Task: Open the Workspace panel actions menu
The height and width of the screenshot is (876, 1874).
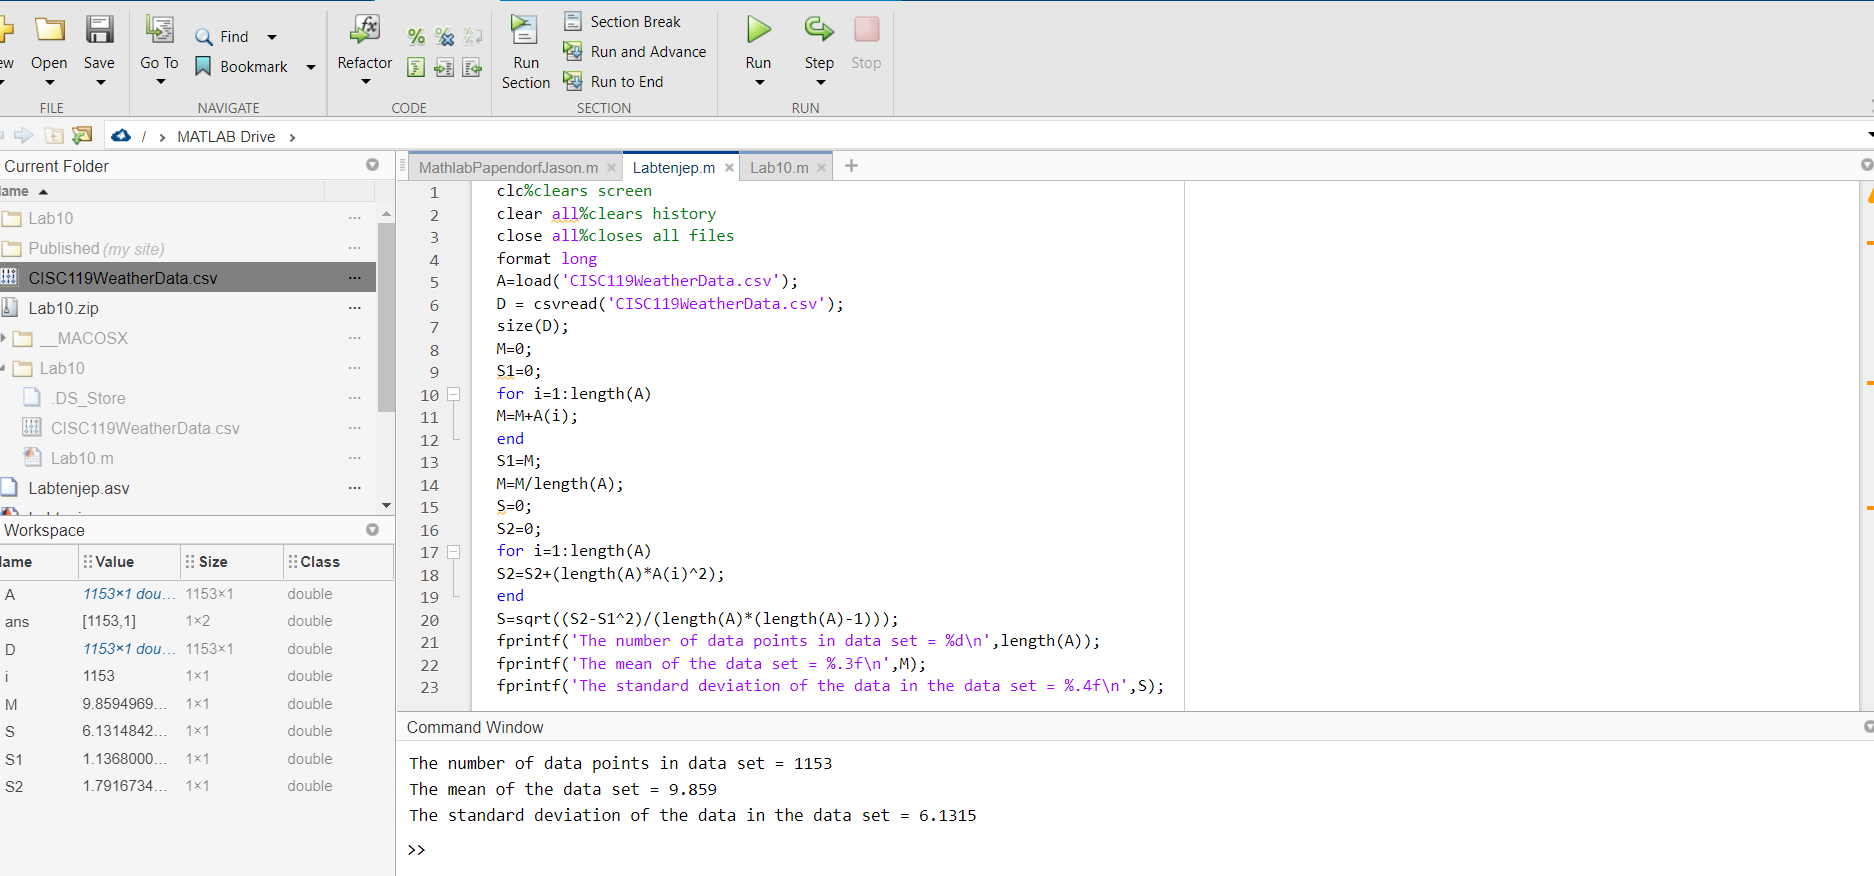Action: coord(373,530)
